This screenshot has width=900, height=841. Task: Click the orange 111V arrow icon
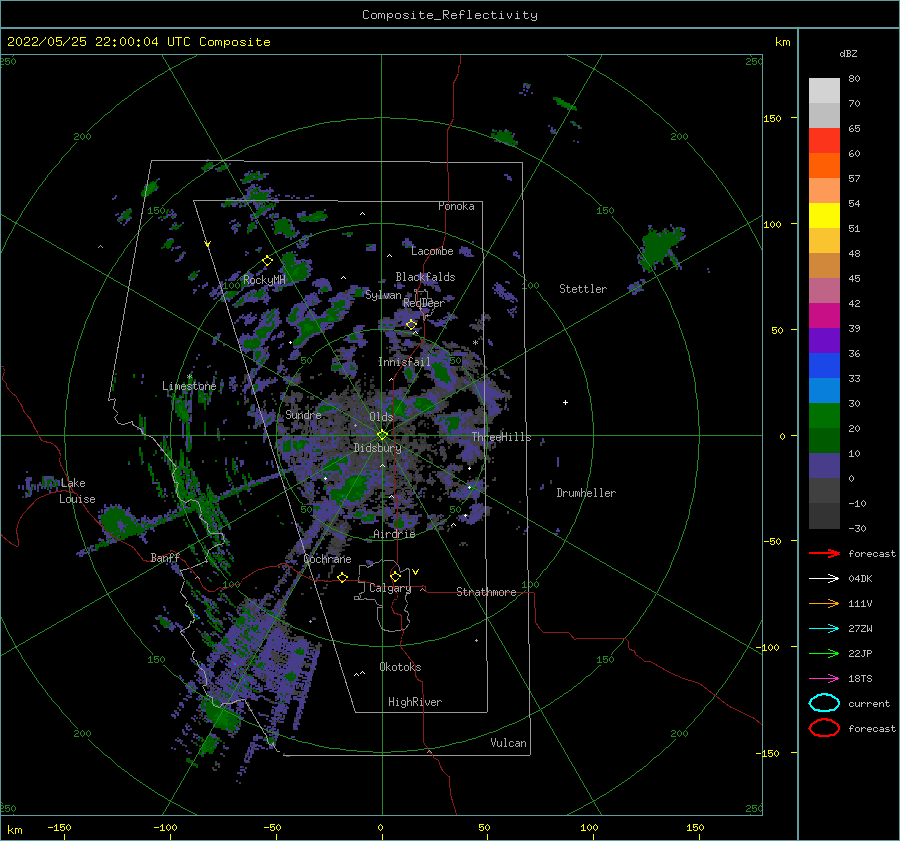point(824,603)
